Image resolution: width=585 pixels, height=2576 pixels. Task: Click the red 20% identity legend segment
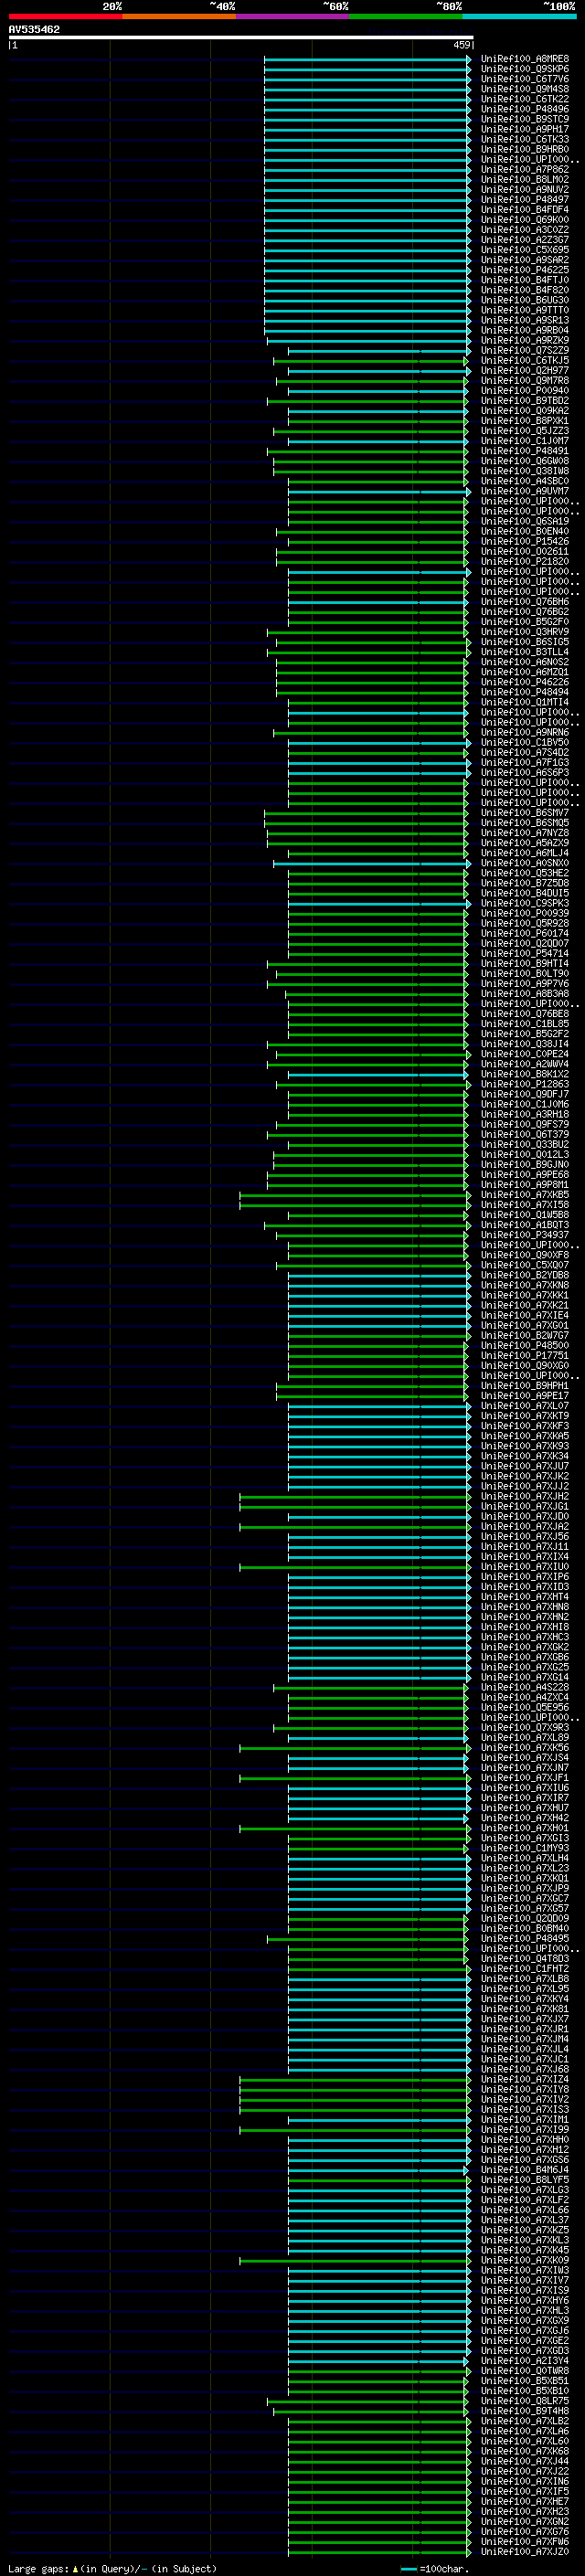pyautogui.click(x=65, y=16)
